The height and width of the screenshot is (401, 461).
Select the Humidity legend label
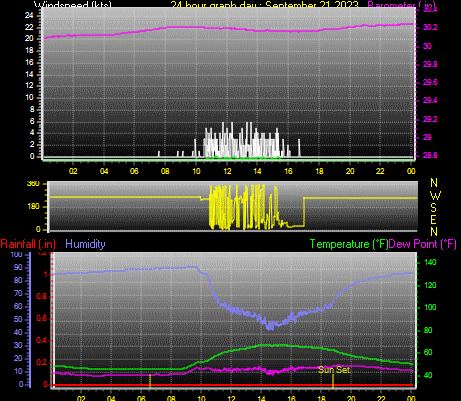coord(85,244)
